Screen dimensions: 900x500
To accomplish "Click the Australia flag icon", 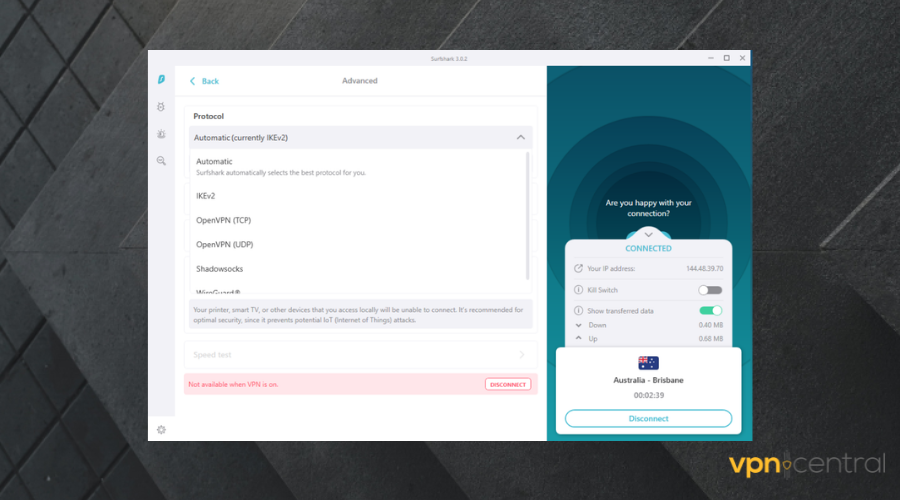I will (648, 363).
